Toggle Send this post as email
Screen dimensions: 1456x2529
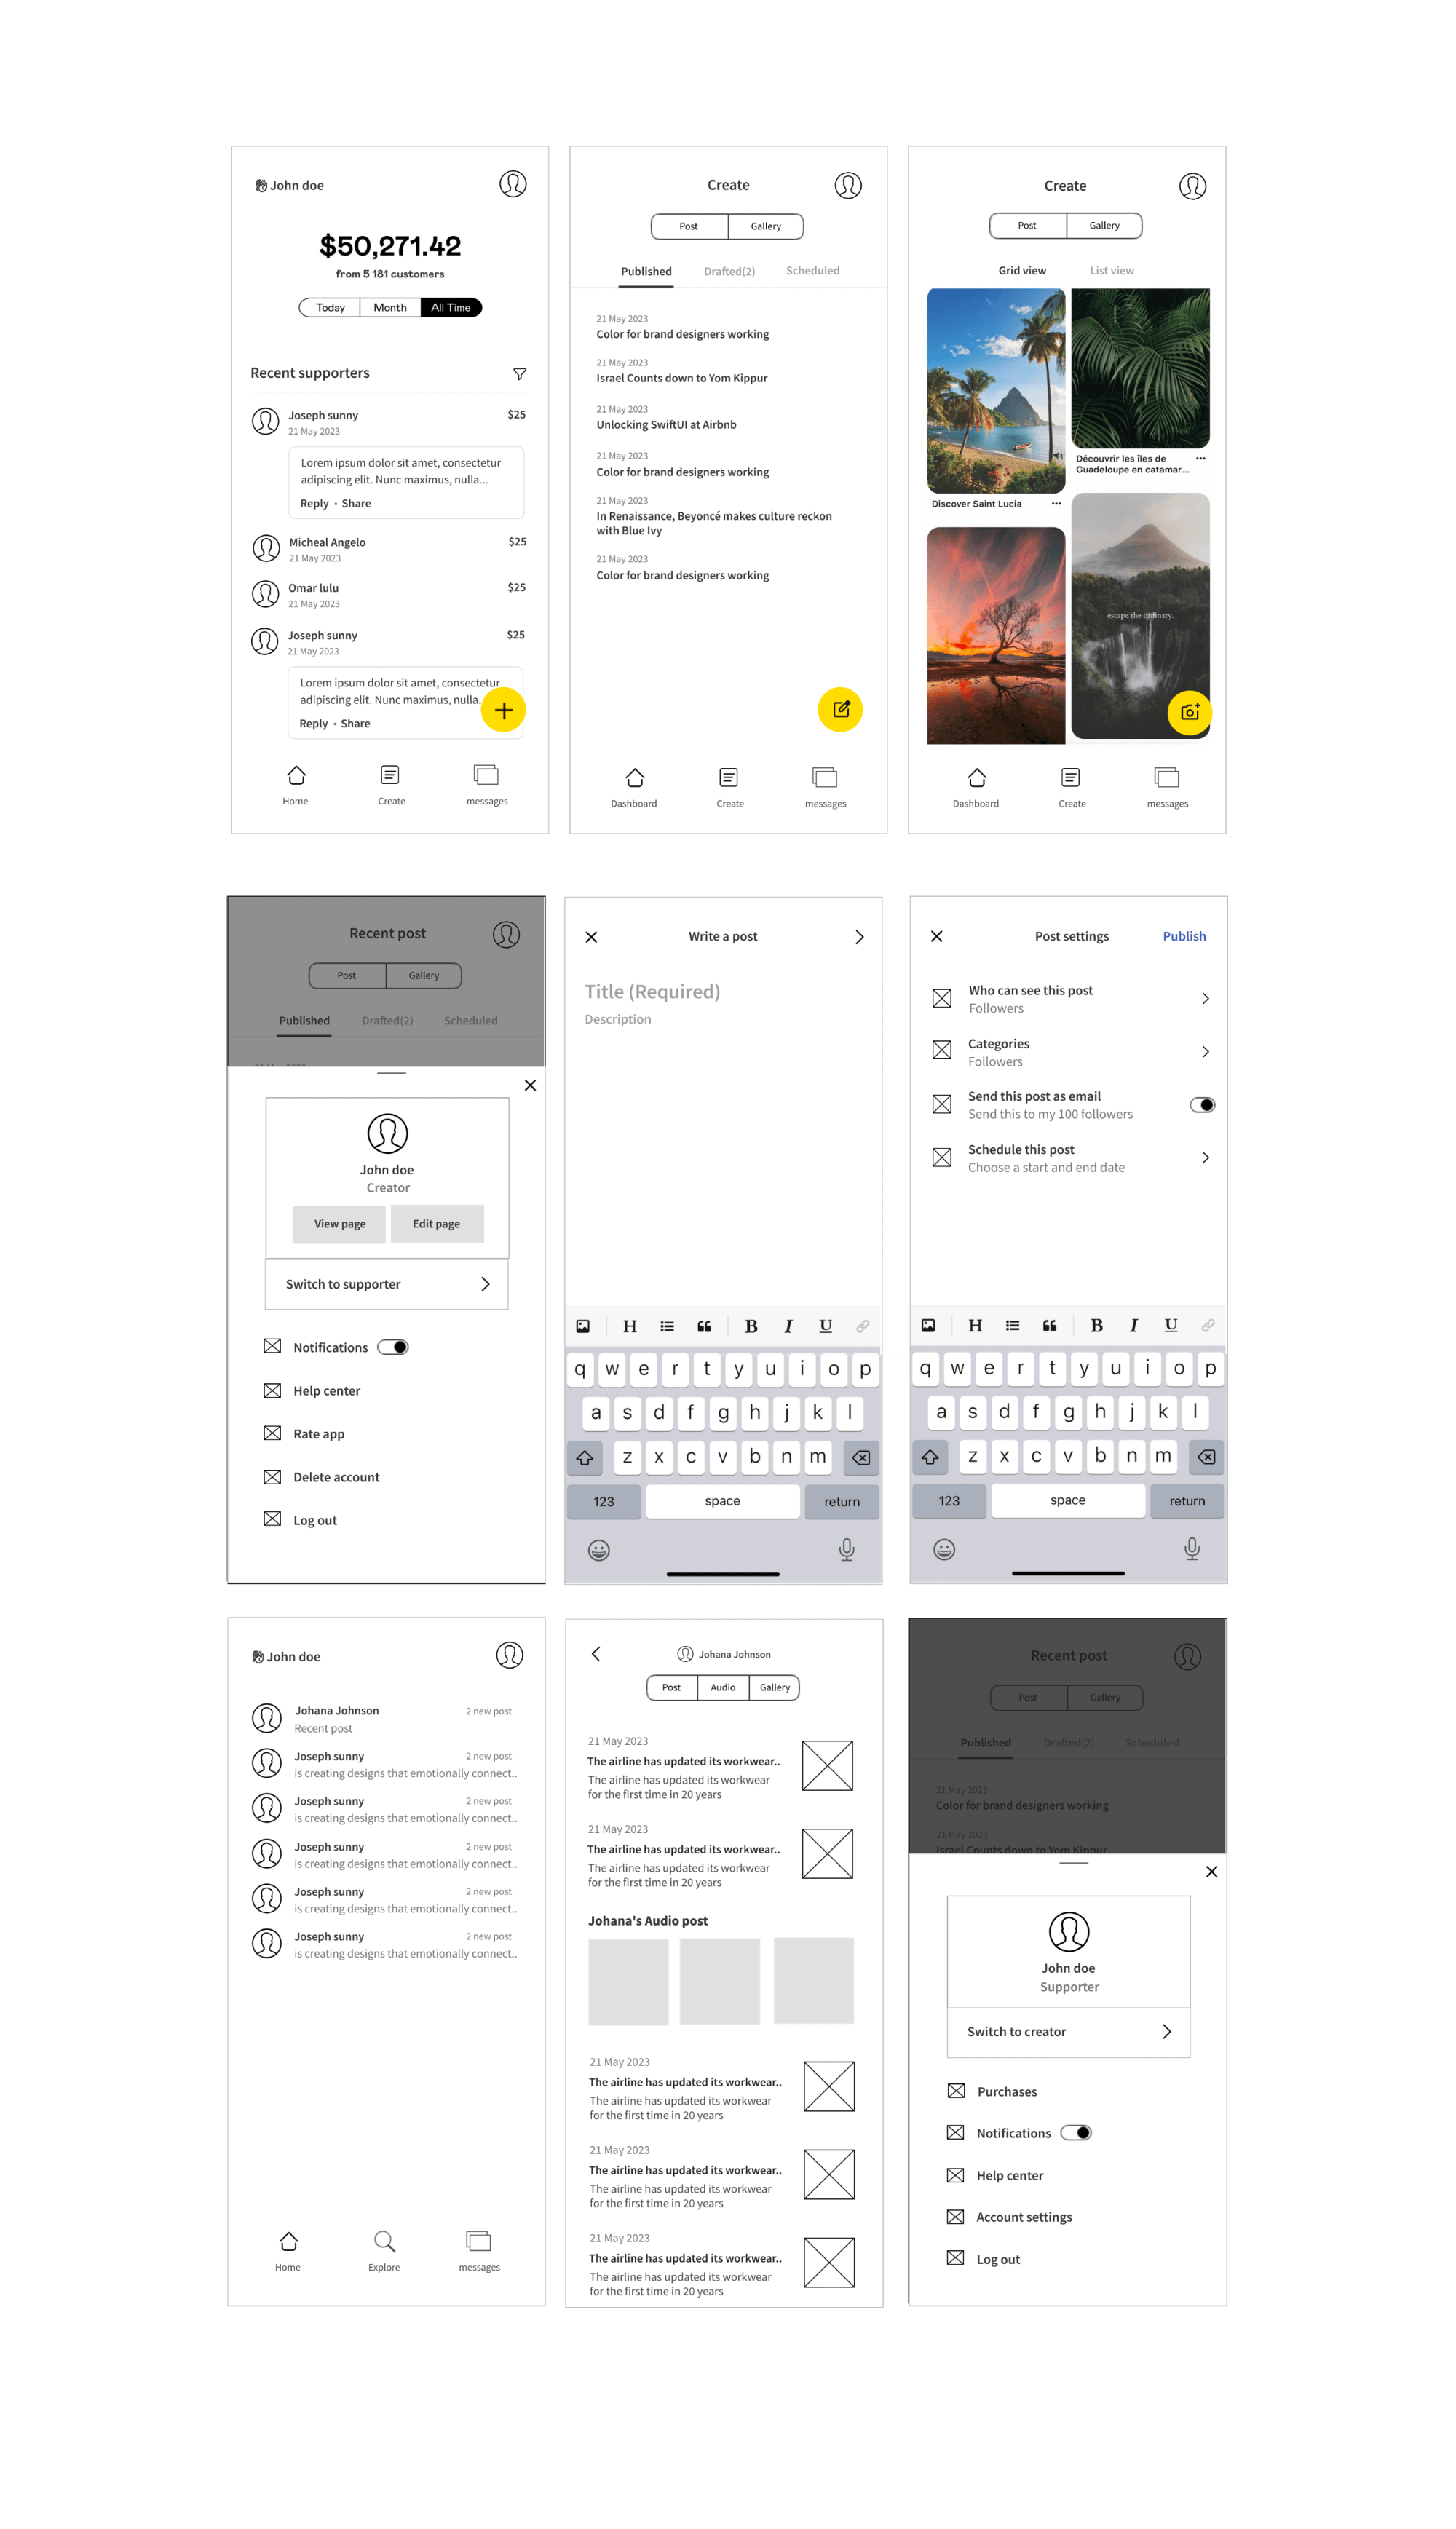point(1200,1104)
